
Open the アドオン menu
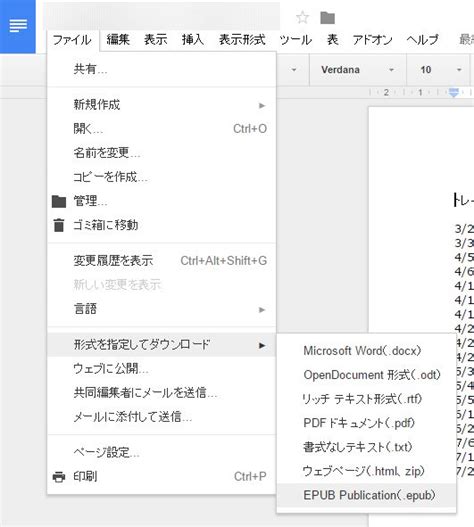pyautogui.click(x=372, y=40)
